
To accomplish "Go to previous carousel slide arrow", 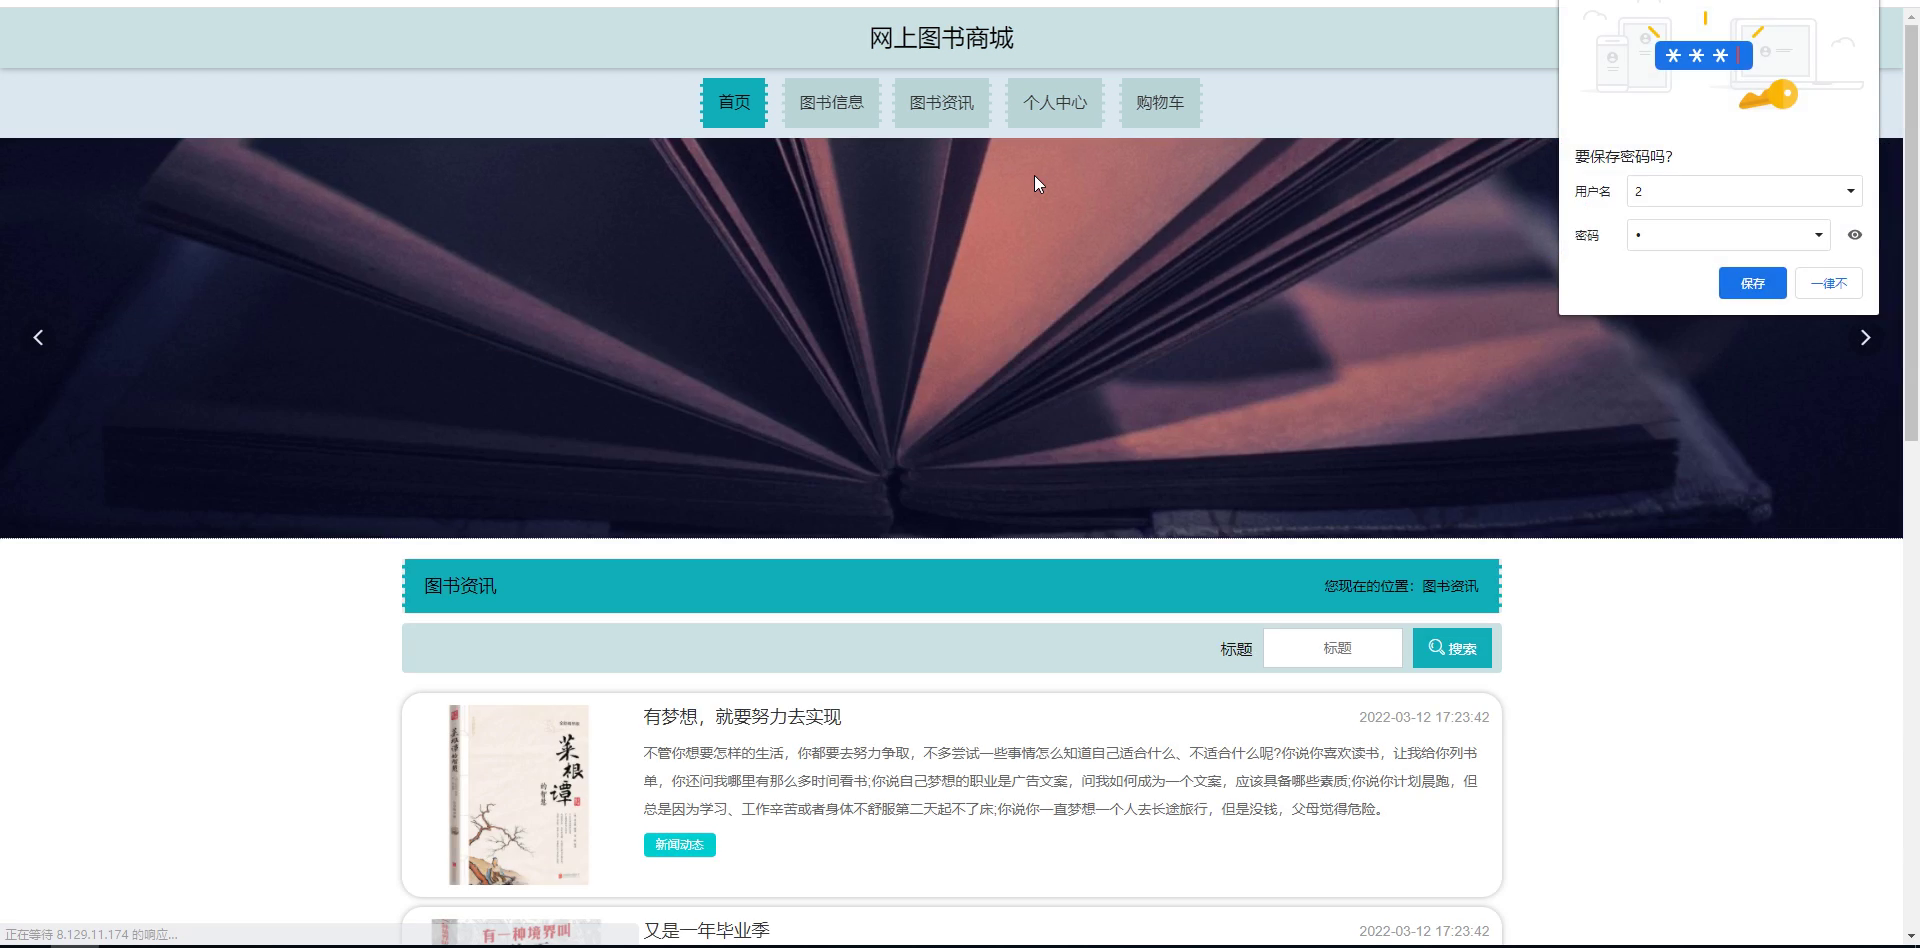I will click(x=38, y=338).
